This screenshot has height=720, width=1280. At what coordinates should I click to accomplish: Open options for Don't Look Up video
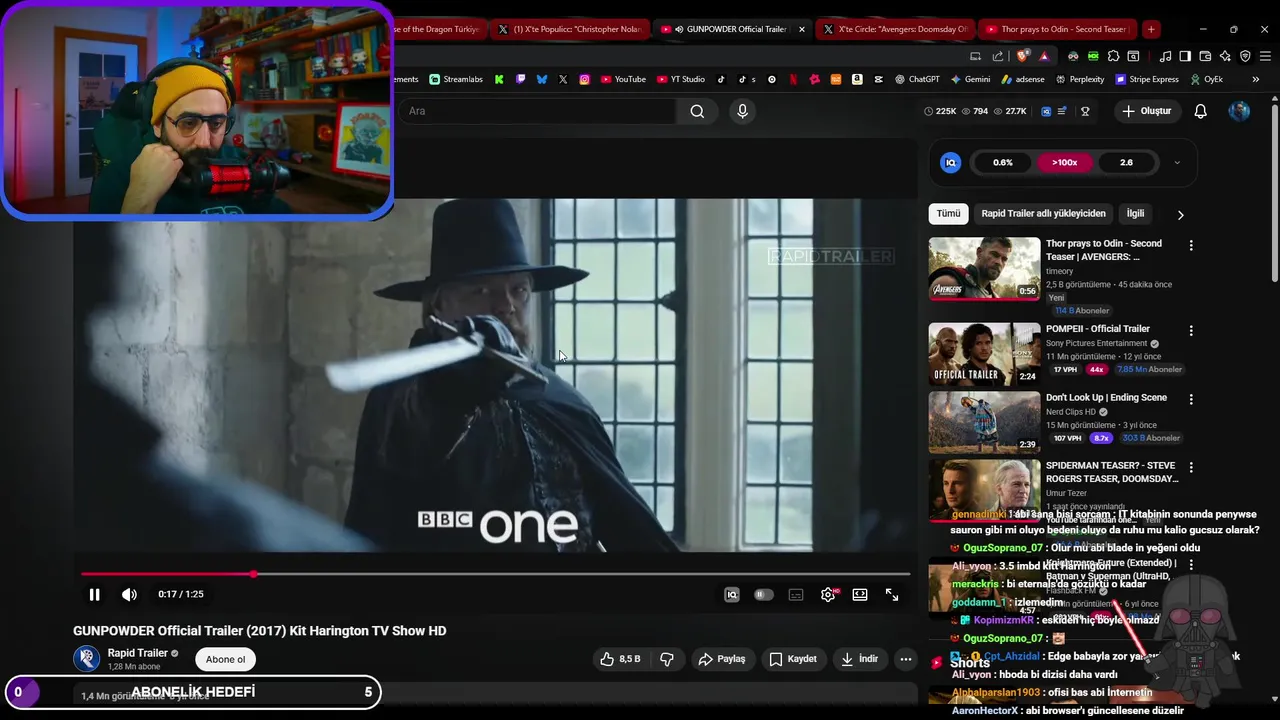point(1191,399)
